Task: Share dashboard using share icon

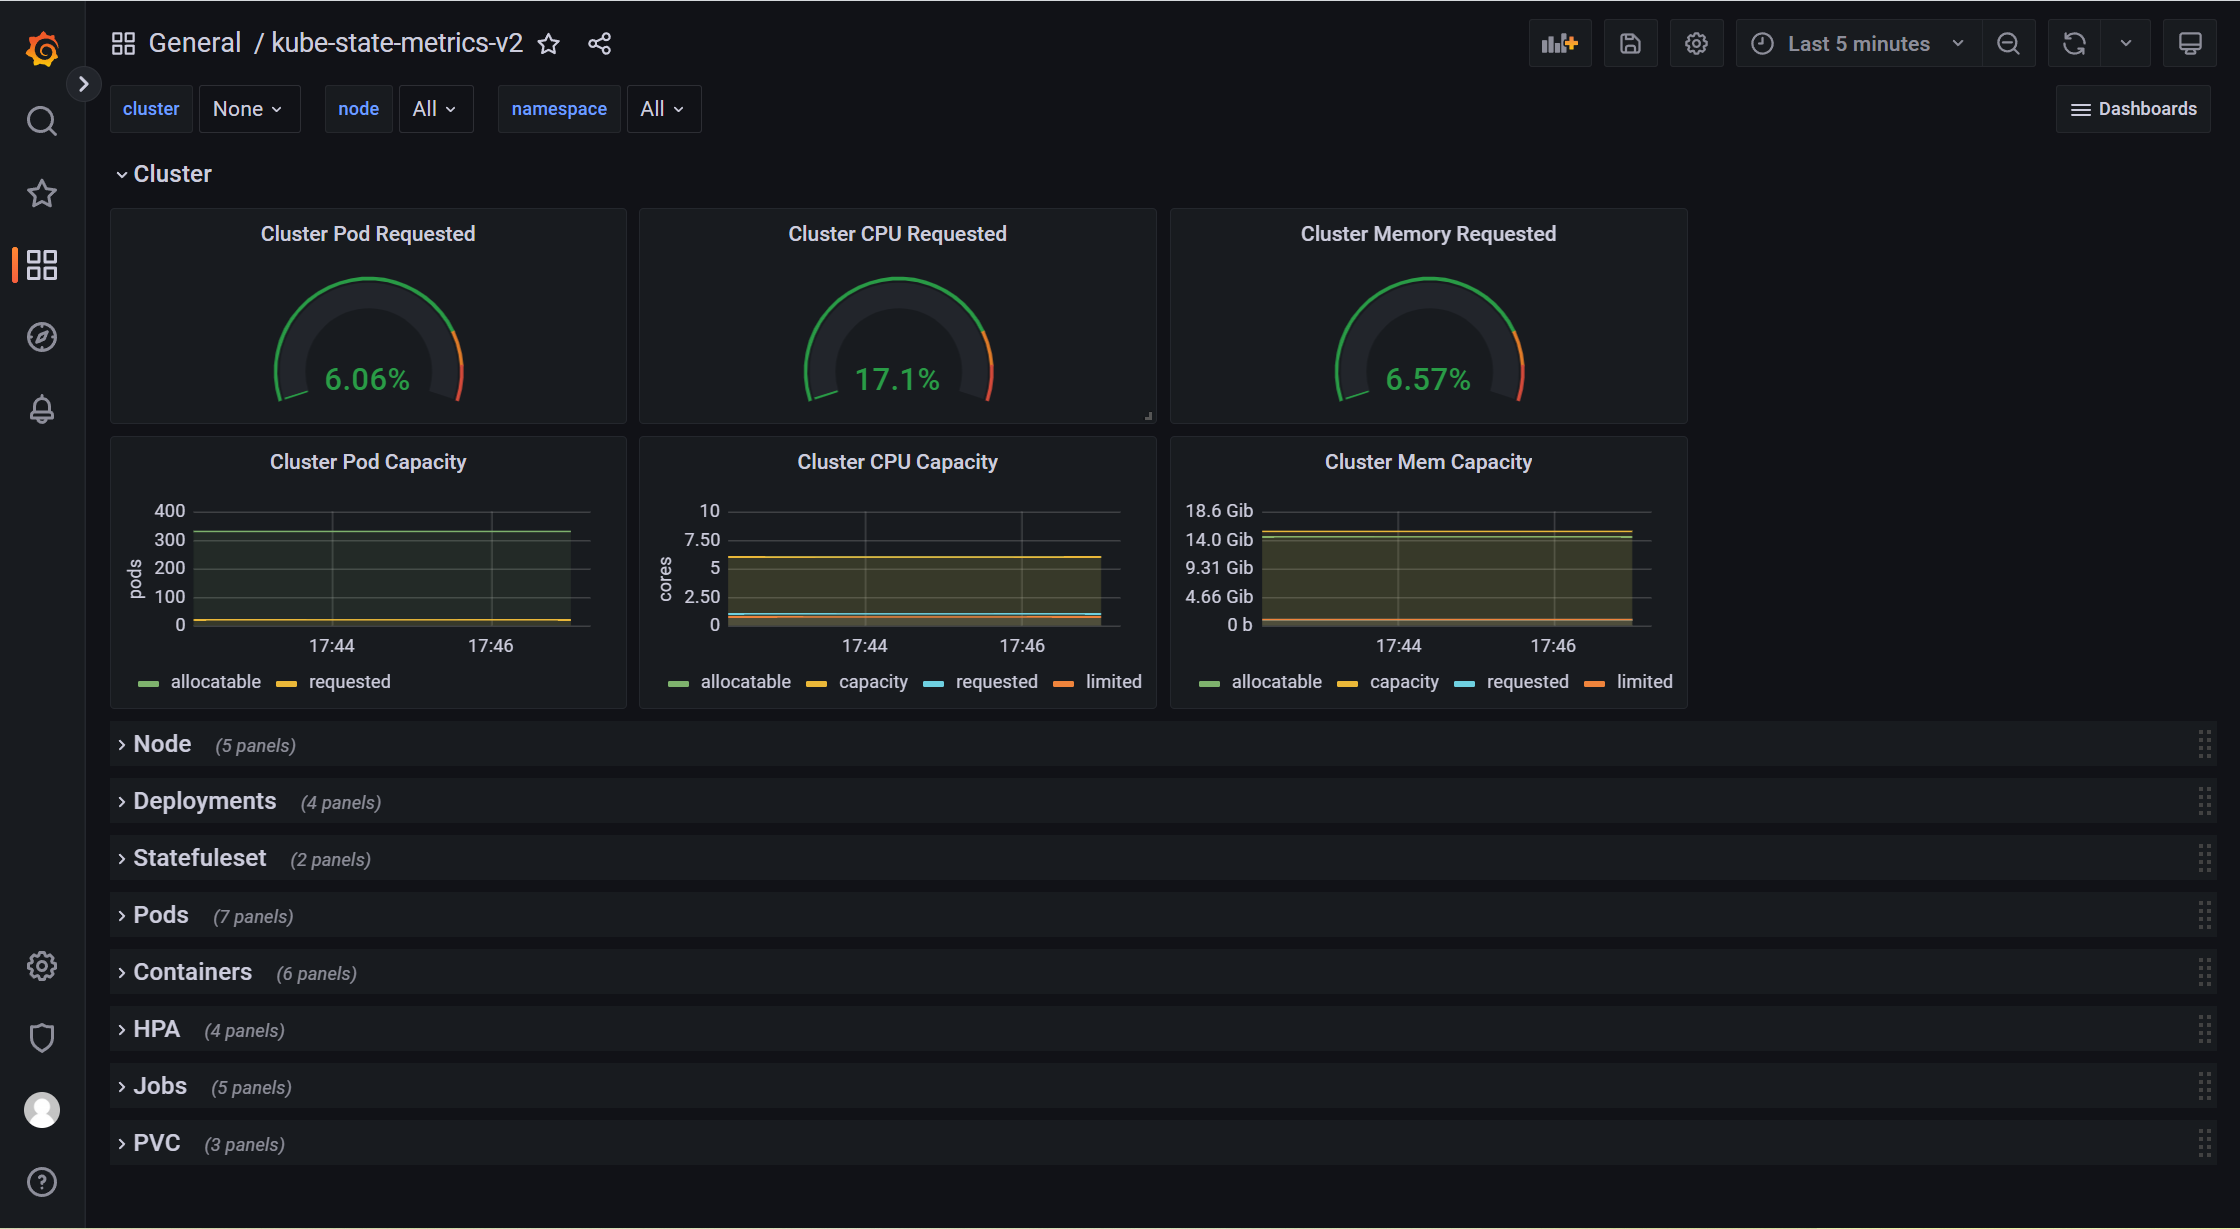Action: 599,44
